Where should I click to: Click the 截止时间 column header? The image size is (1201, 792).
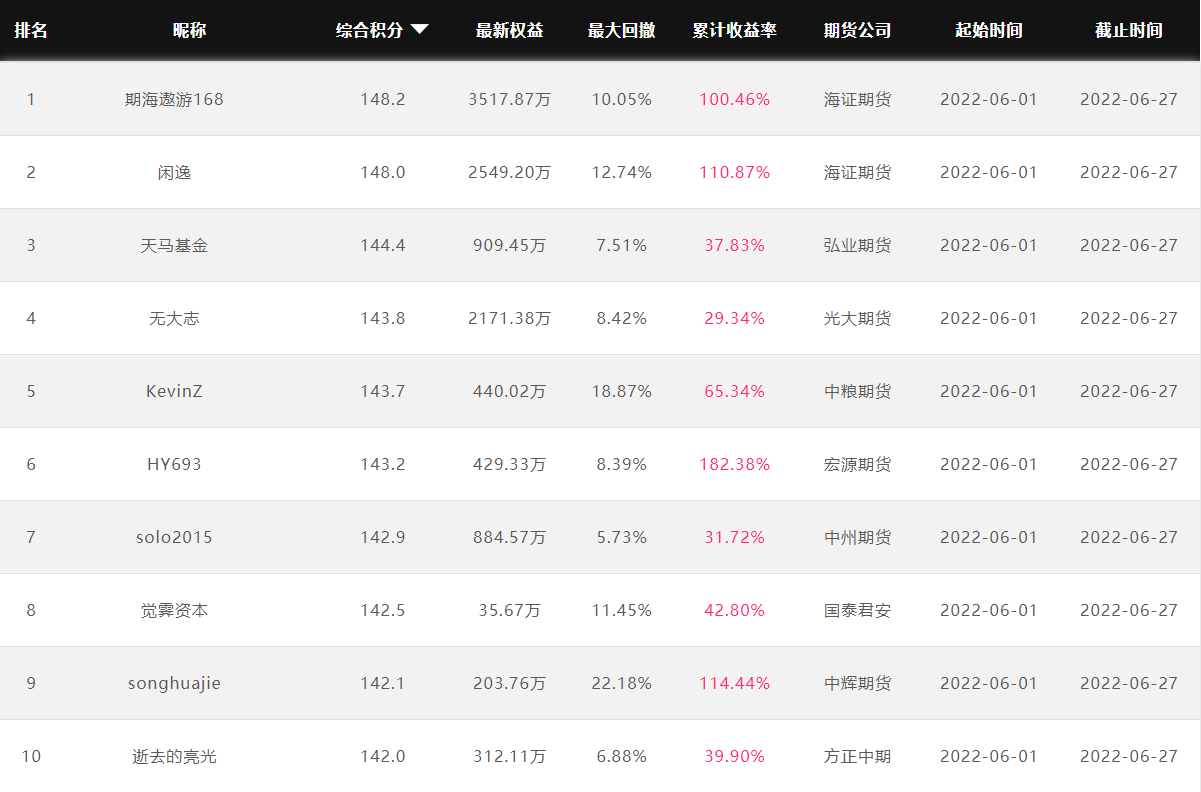[x=1129, y=30]
